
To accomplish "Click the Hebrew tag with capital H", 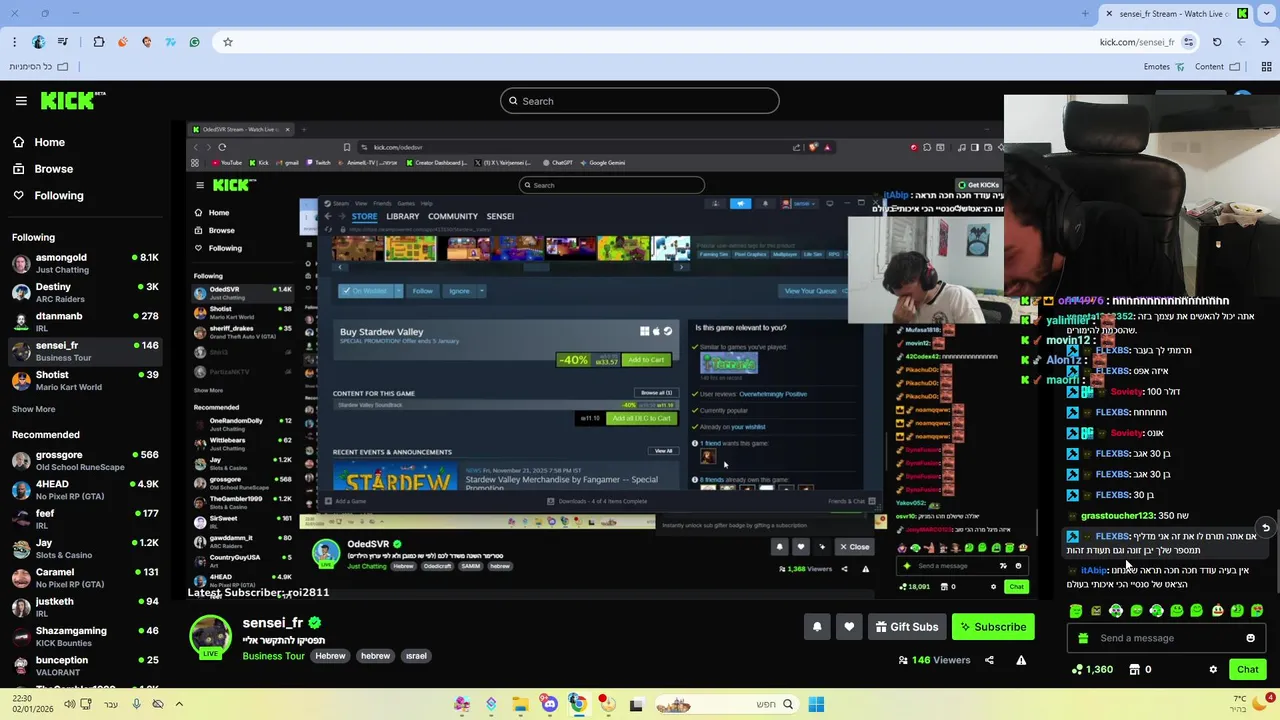I will (x=330, y=656).
